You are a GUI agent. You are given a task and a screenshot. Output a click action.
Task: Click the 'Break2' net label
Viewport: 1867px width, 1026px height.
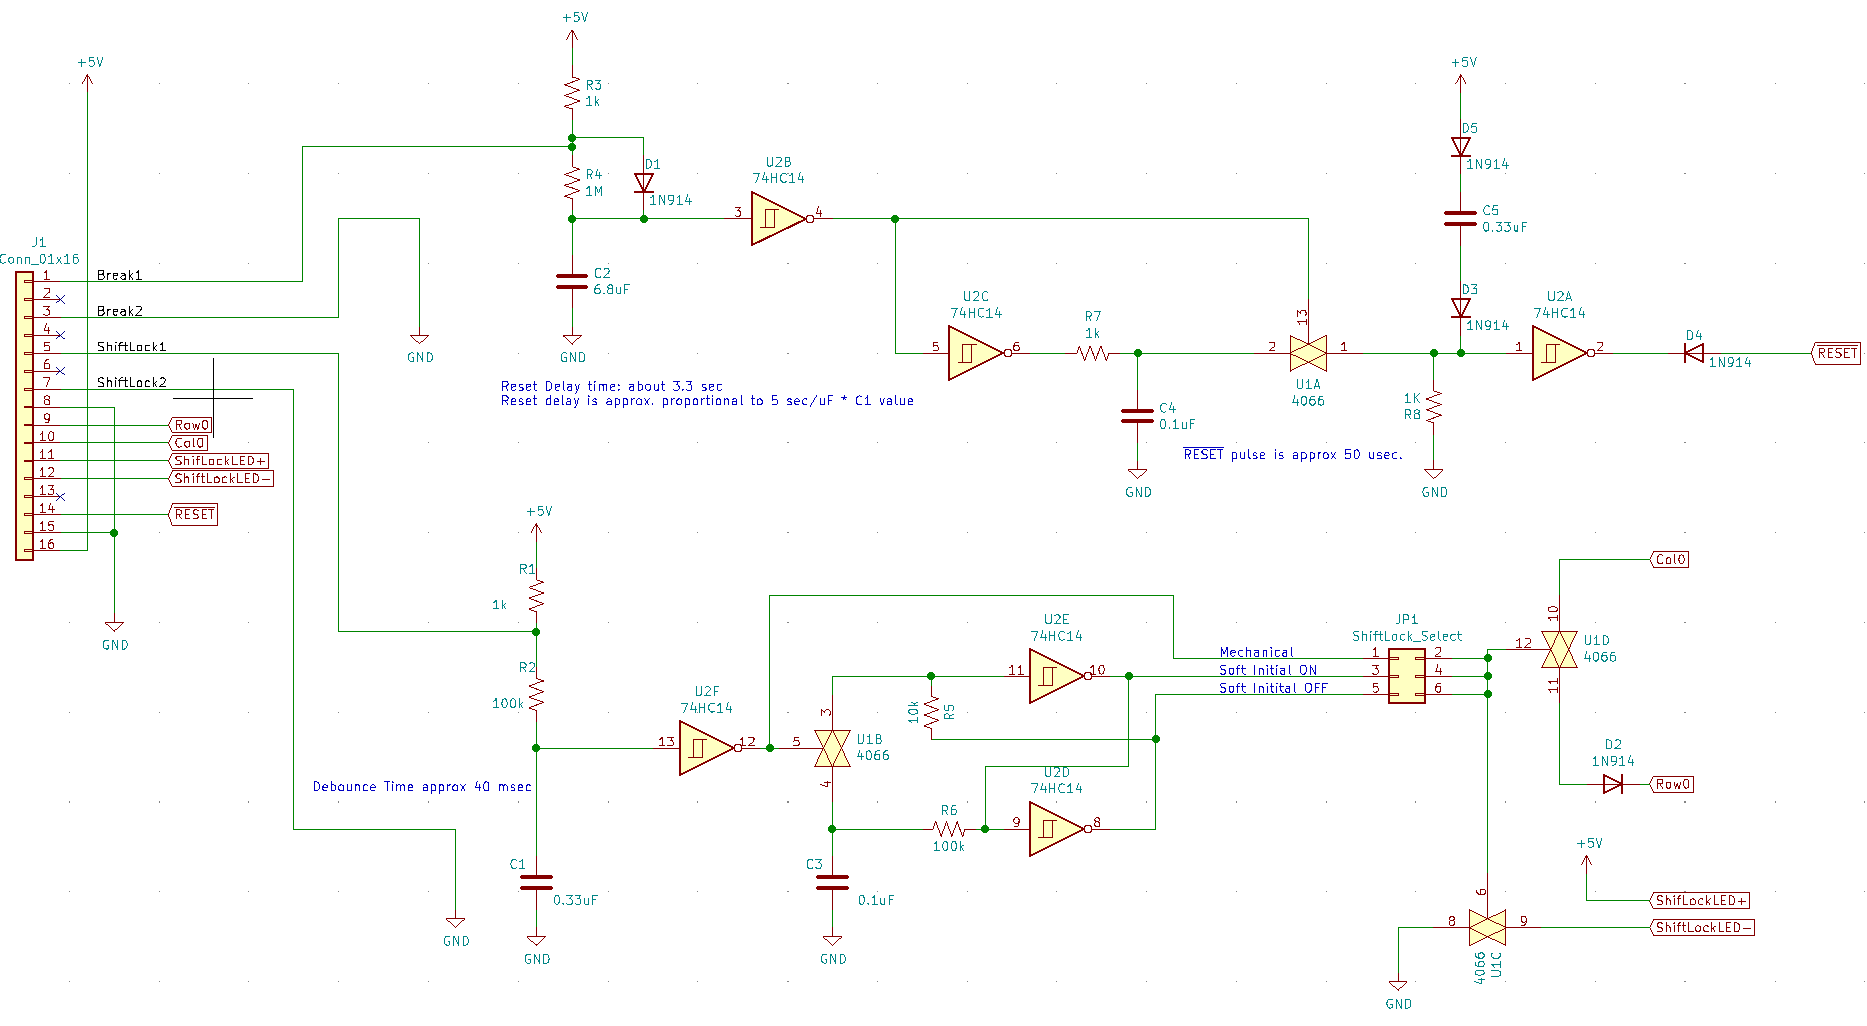pyautogui.click(x=119, y=311)
